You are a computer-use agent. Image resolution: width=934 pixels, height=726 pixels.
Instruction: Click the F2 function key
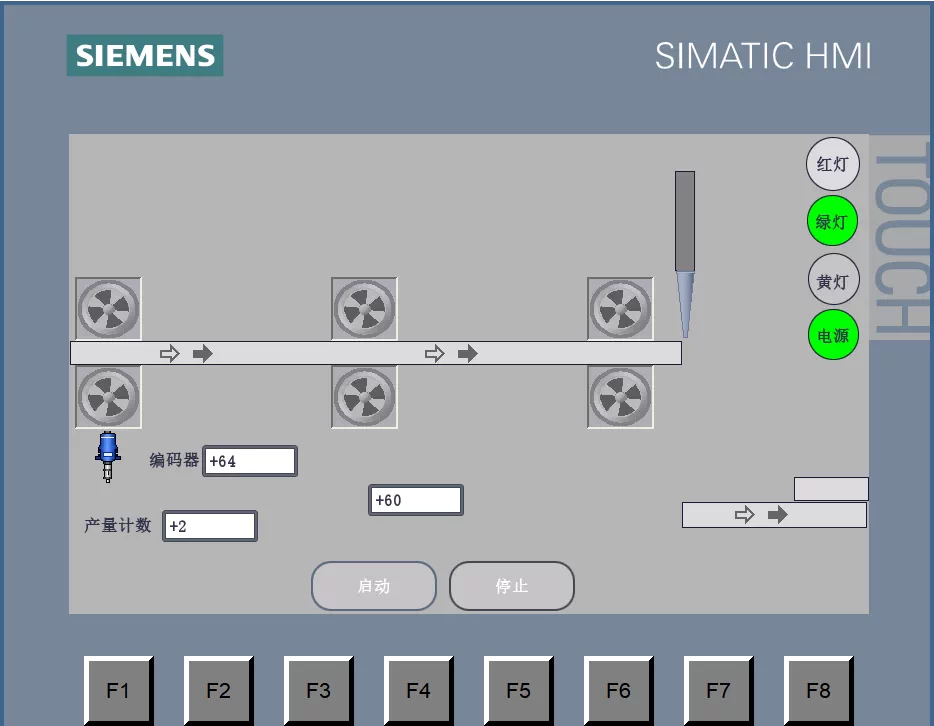click(x=219, y=690)
